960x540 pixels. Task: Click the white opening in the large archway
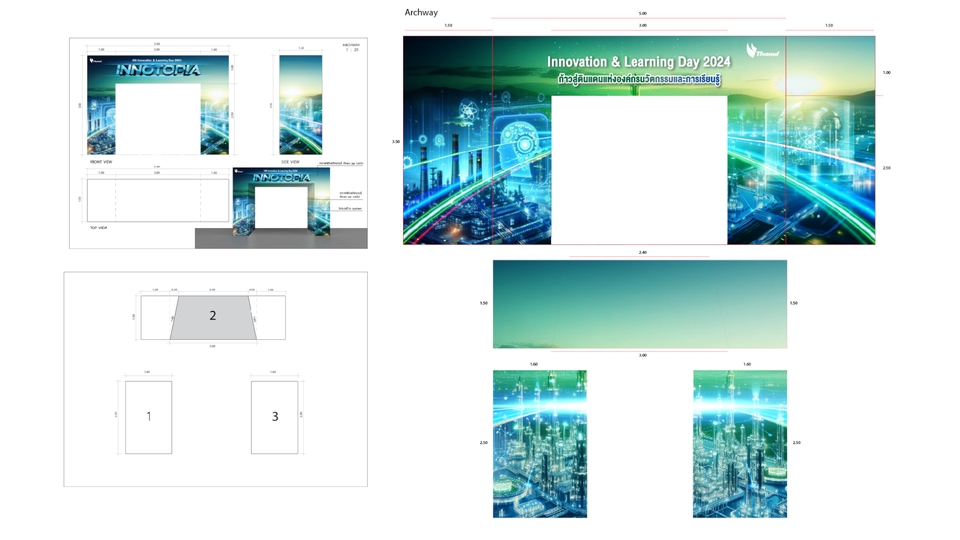(x=639, y=170)
